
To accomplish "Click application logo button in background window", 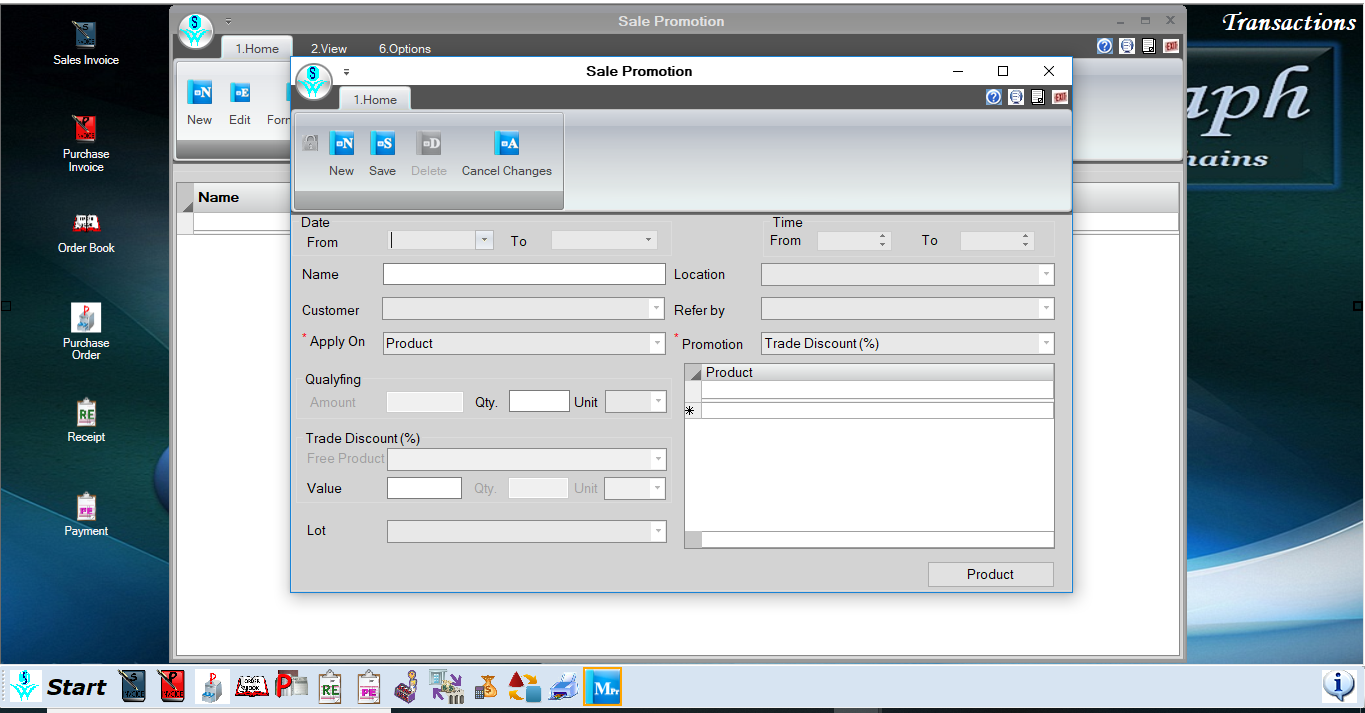I will point(196,30).
